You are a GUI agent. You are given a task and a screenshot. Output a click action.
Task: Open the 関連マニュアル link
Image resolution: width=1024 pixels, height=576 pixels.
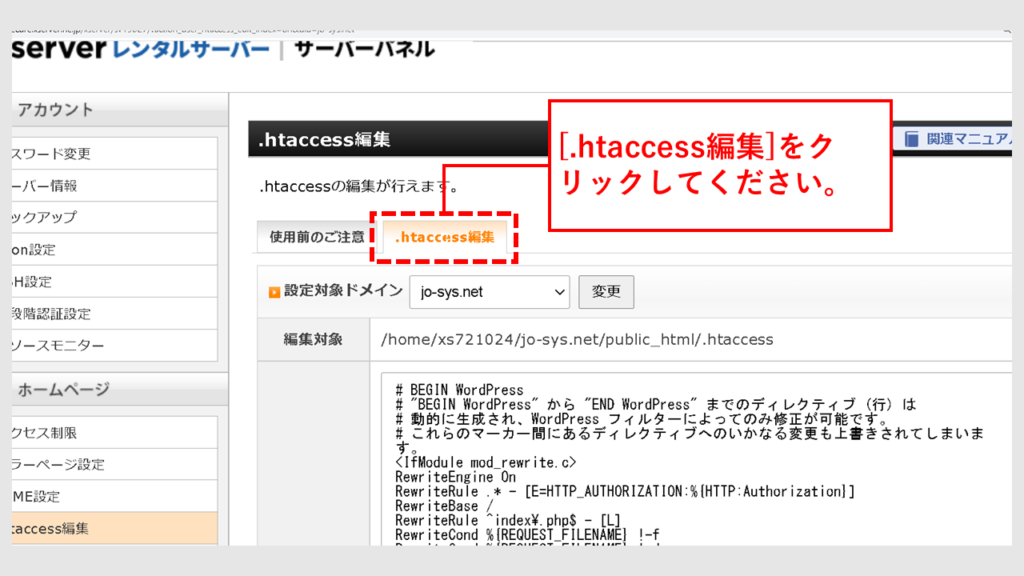click(968, 138)
